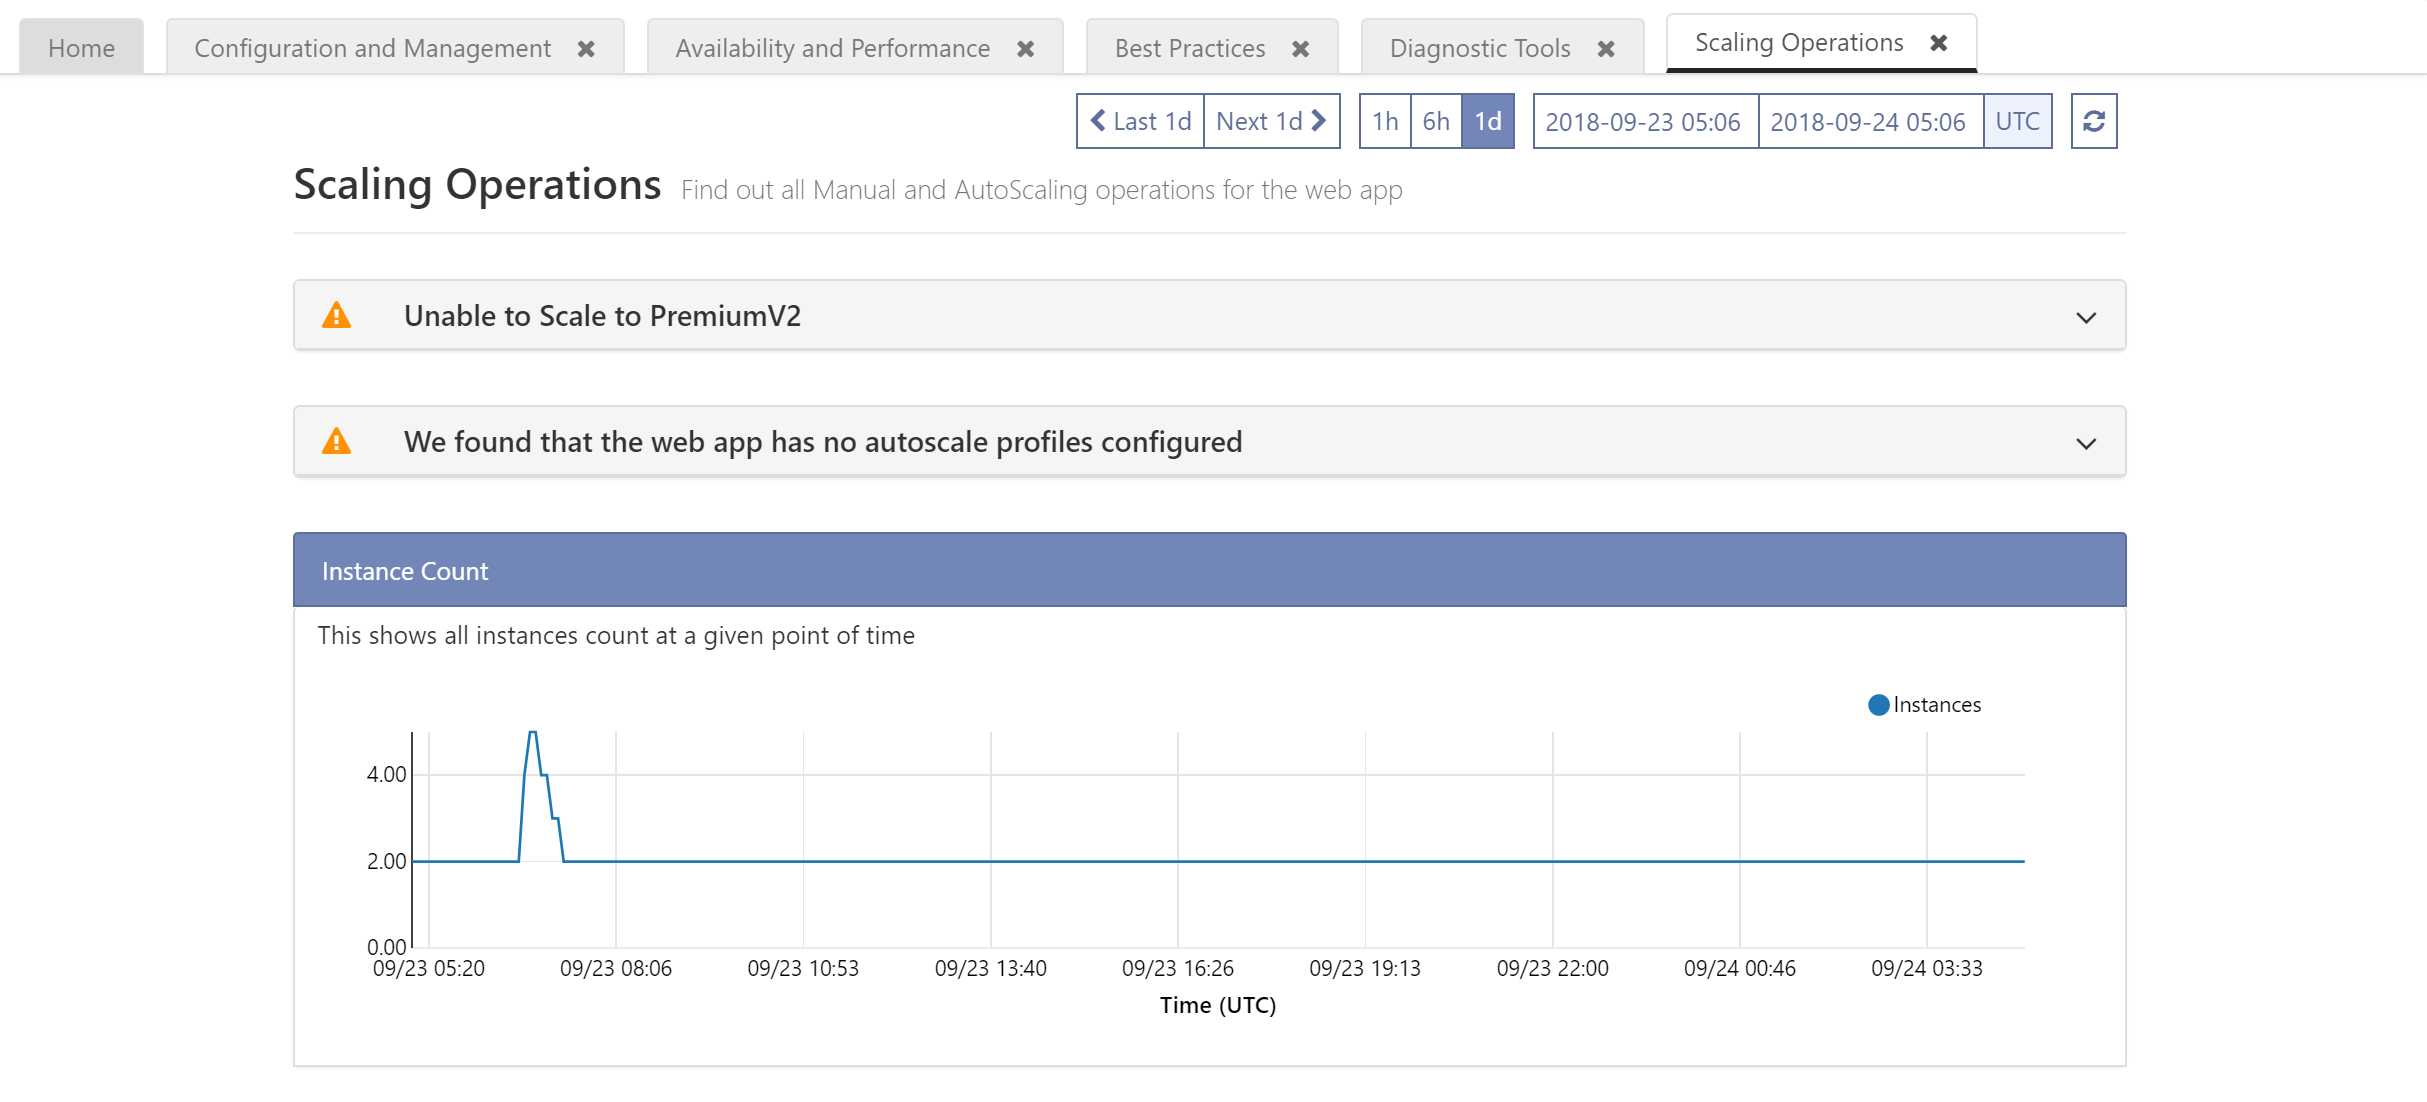Open the Diagnostic Tools tab

[1479, 49]
